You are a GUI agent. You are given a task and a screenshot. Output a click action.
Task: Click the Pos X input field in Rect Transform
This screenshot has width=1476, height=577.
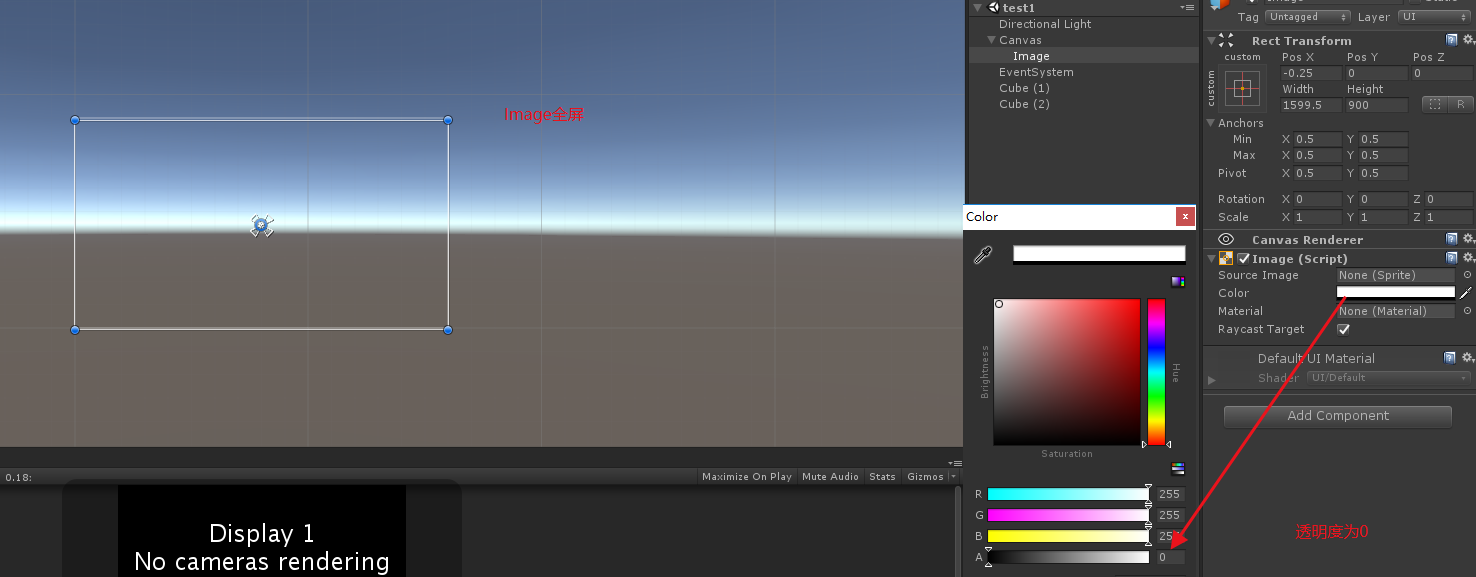1310,72
